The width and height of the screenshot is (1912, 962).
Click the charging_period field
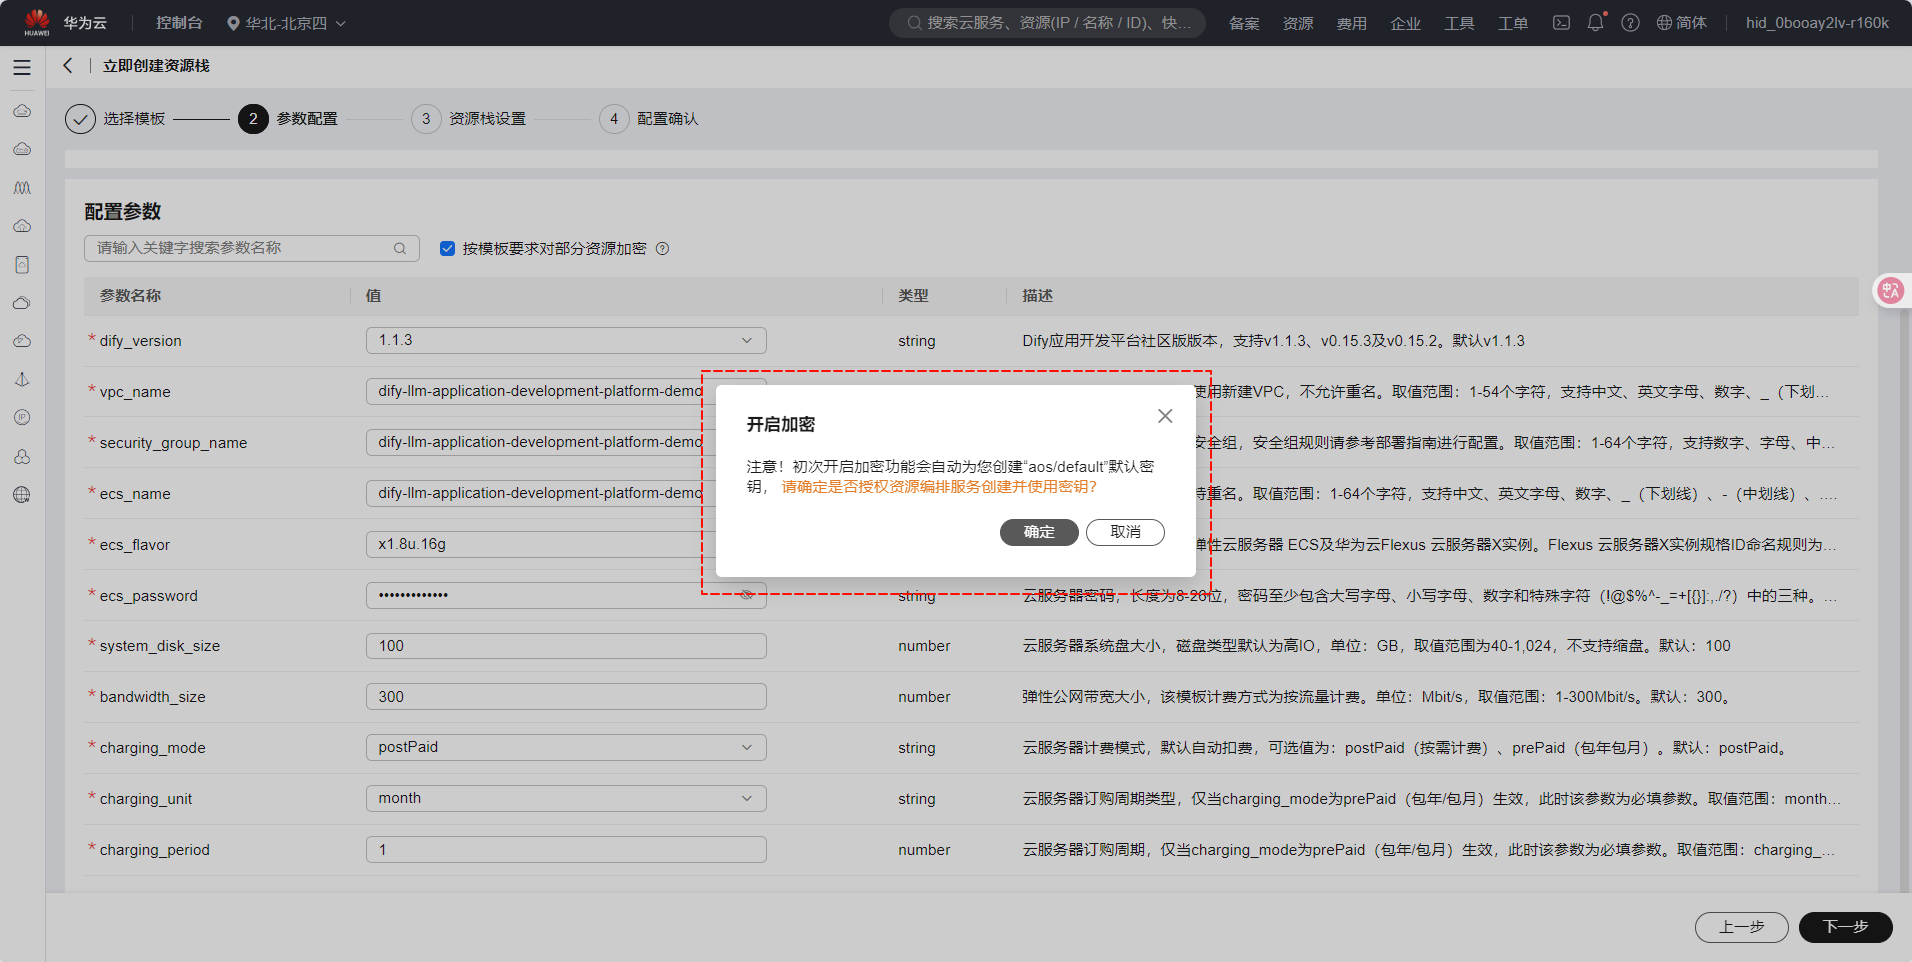[x=566, y=850]
